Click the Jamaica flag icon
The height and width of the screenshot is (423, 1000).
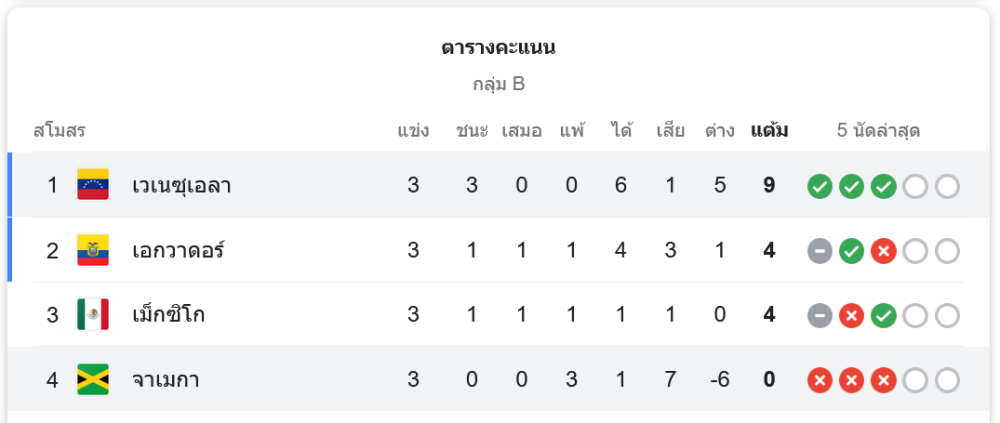pos(93,380)
